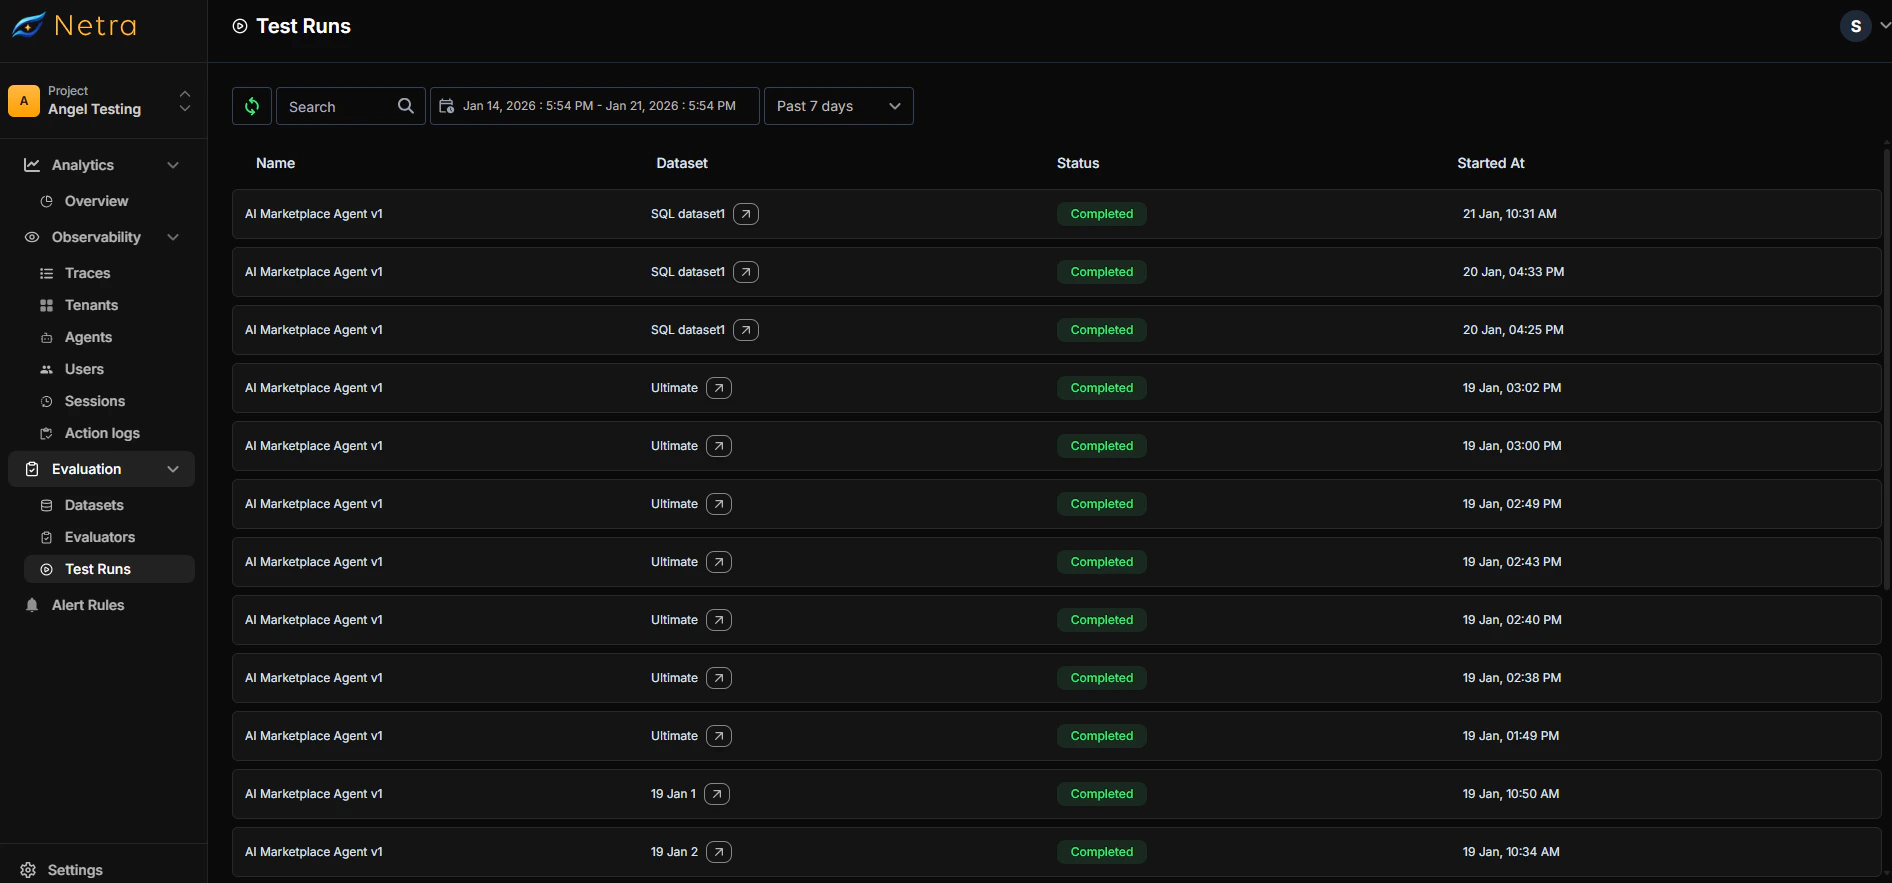Open Ultimate dataset link for 03:00 PM run

(x=719, y=446)
